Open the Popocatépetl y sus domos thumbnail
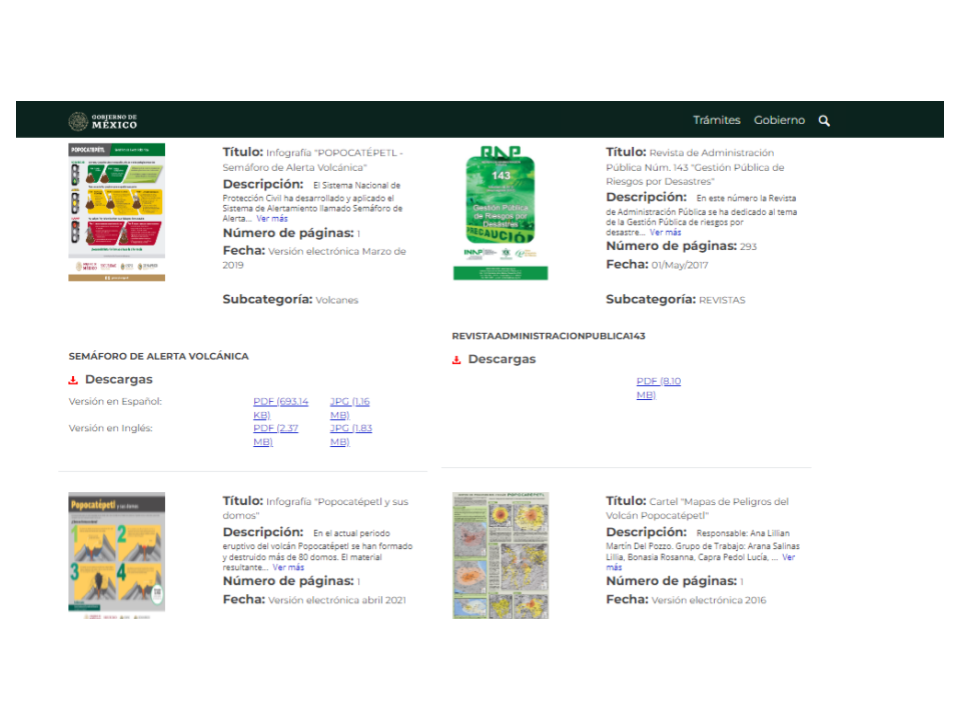 pyautogui.click(x=117, y=555)
